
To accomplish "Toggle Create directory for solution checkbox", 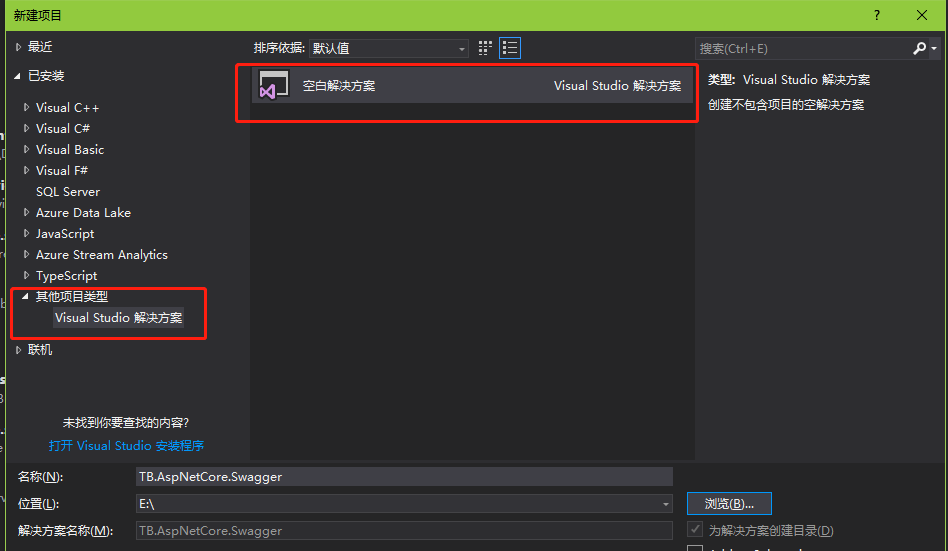I will click(695, 530).
